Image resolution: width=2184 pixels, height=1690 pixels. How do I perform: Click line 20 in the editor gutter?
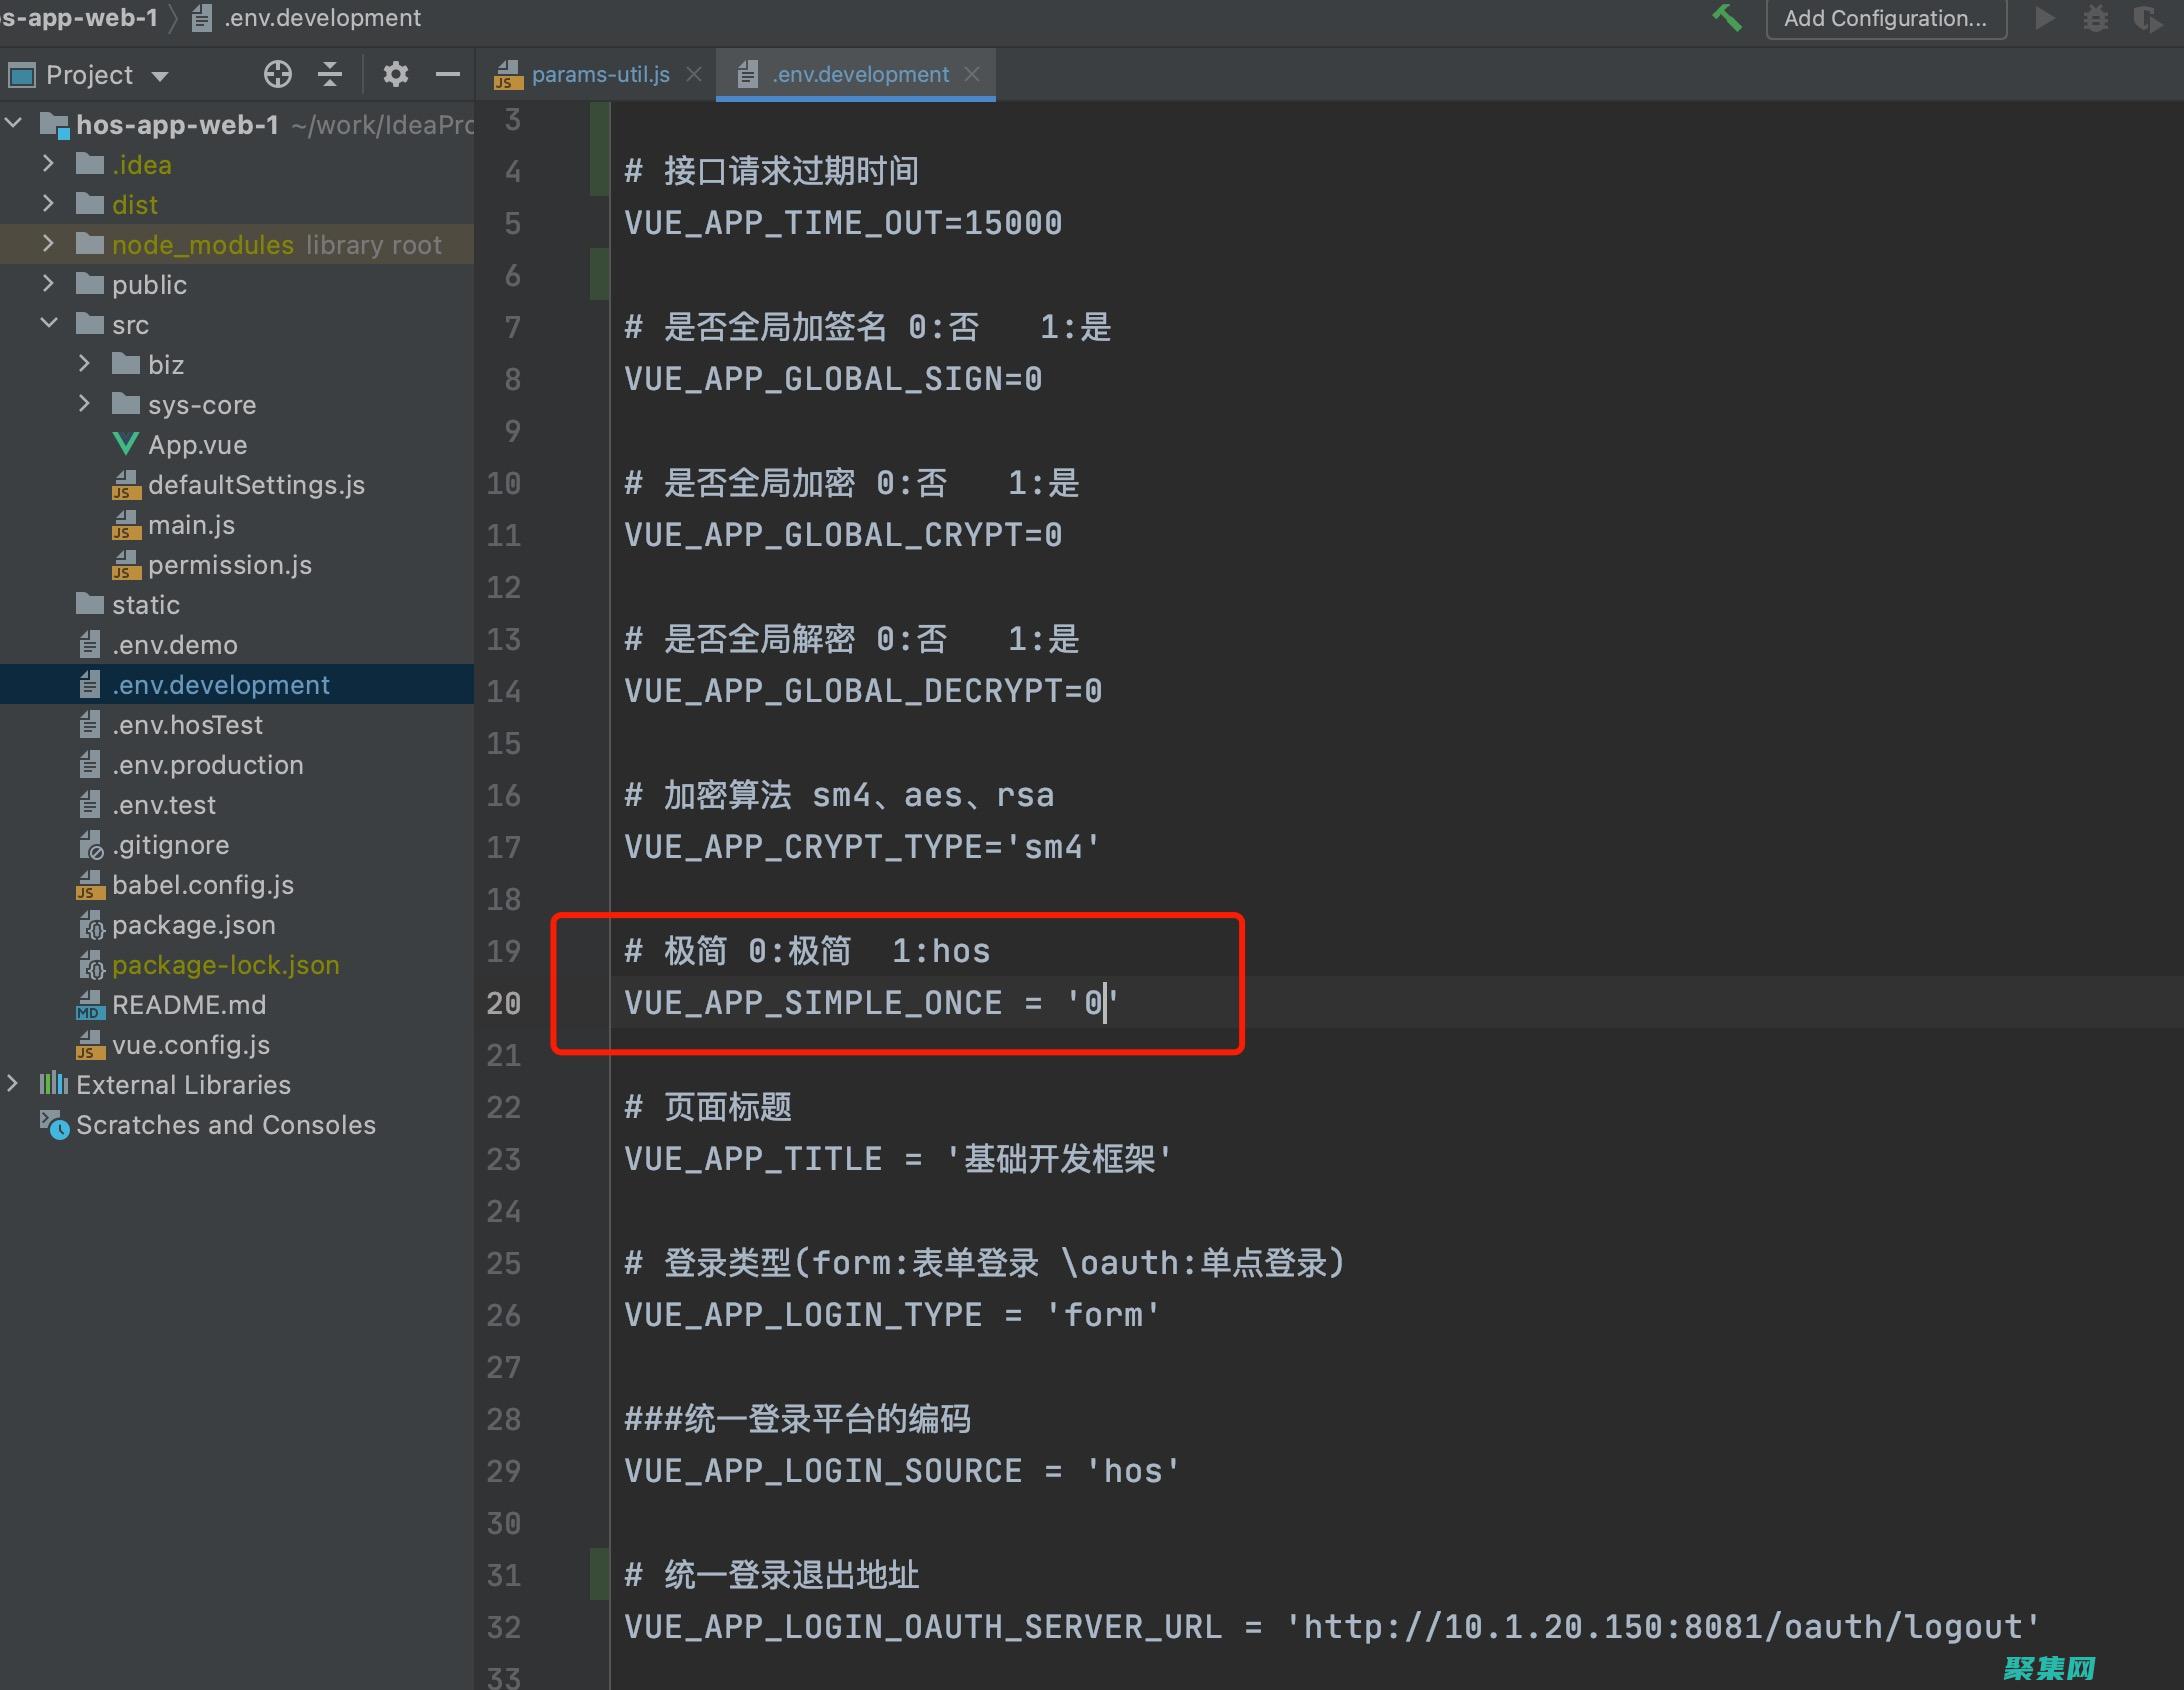pos(504,1003)
